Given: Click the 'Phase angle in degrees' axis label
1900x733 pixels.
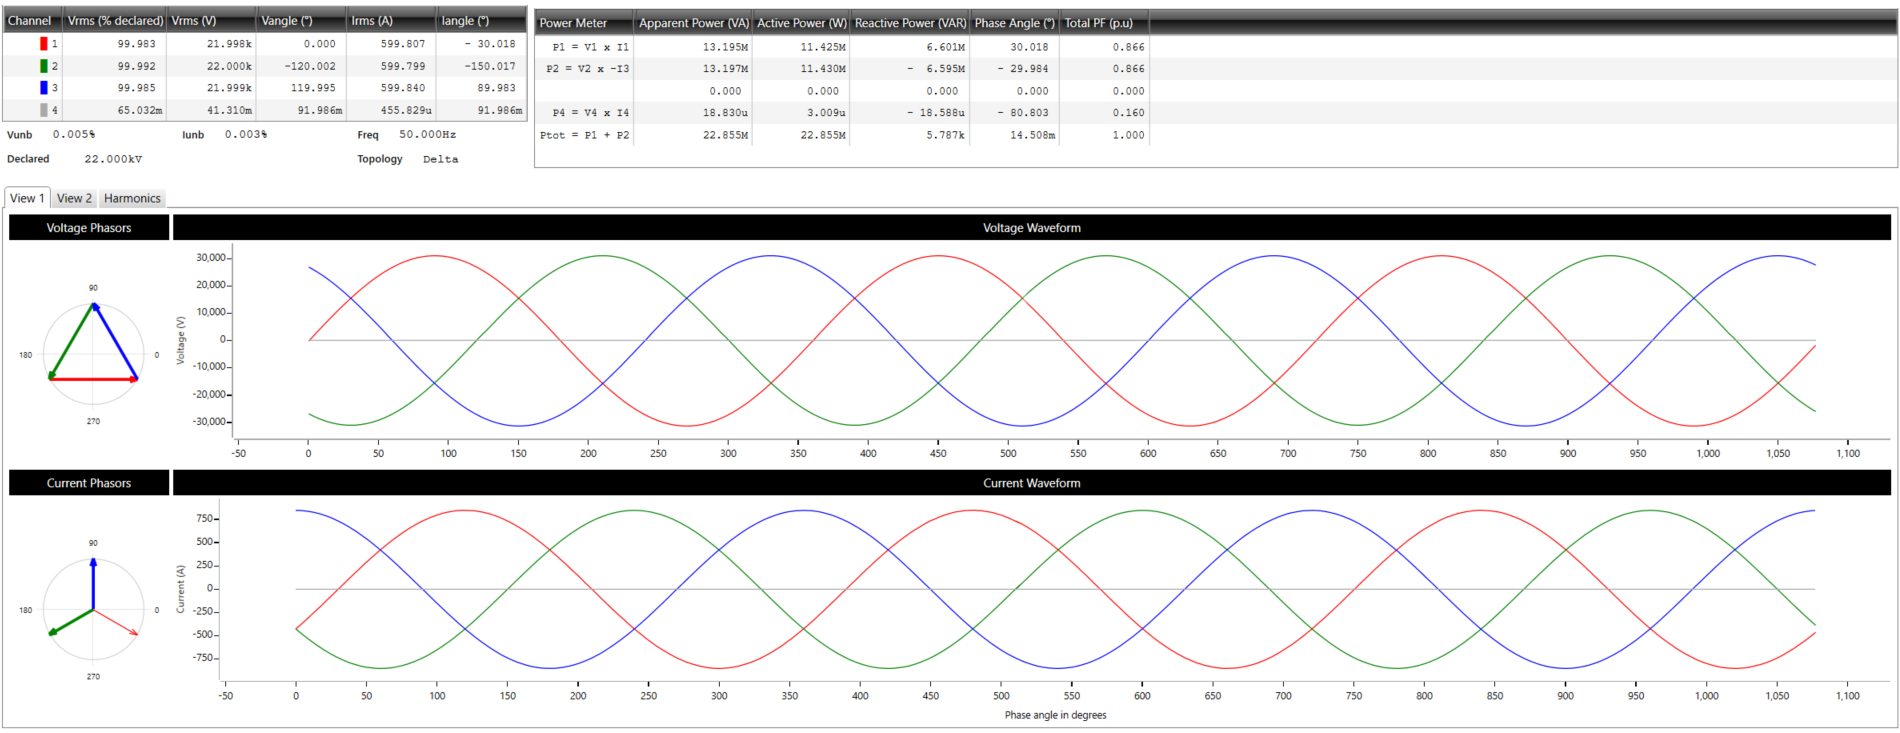Looking at the screenshot, I should [x=1055, y=715].
